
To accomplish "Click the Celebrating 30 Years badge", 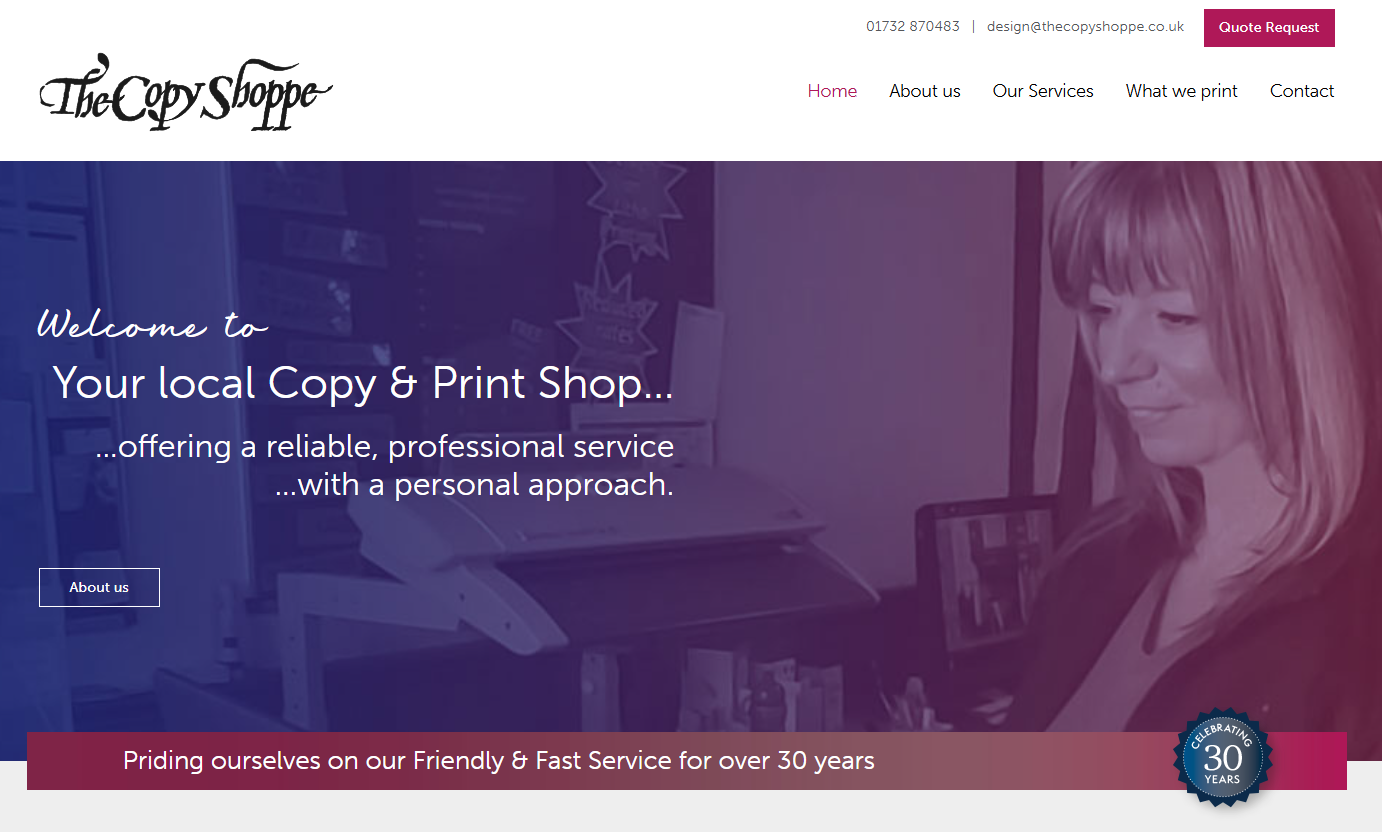I will click(1222, 758).
